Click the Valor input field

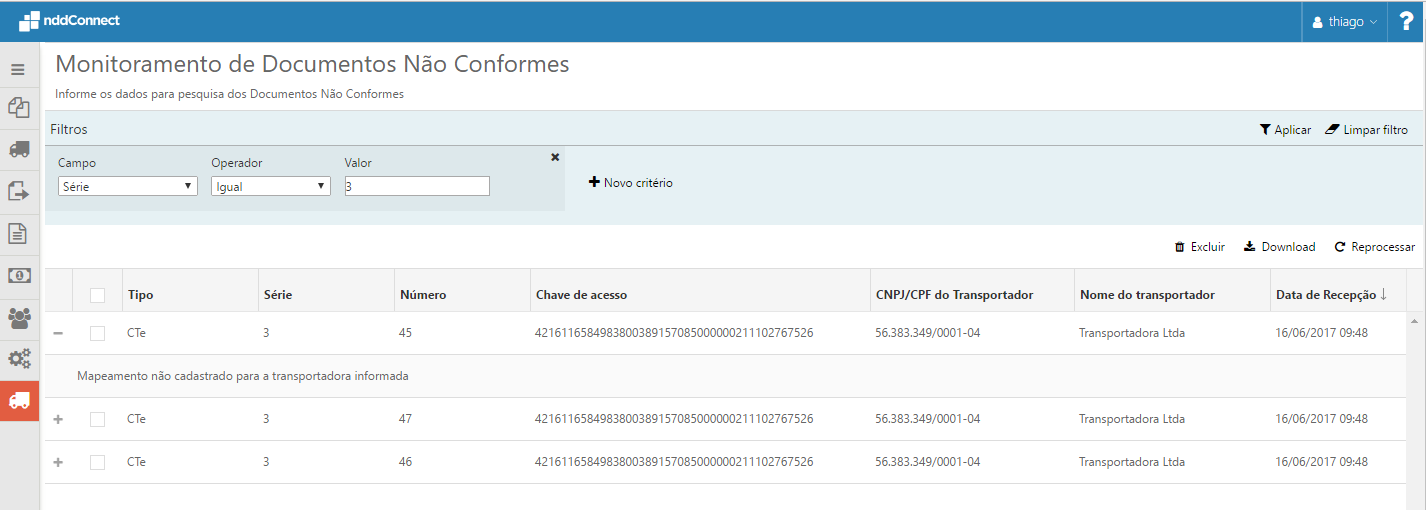[x=417, y=186]
